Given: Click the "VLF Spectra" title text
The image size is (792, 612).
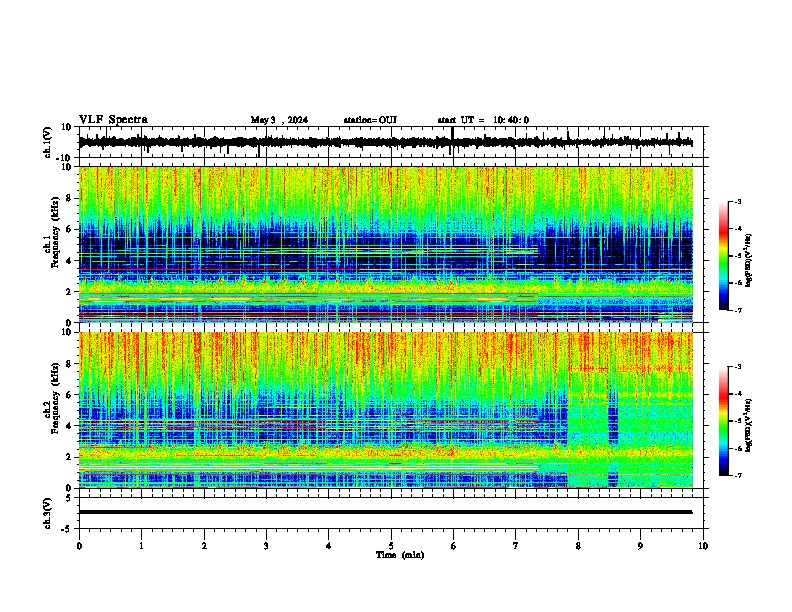Looking at the screenshot, I should (113, 119).
